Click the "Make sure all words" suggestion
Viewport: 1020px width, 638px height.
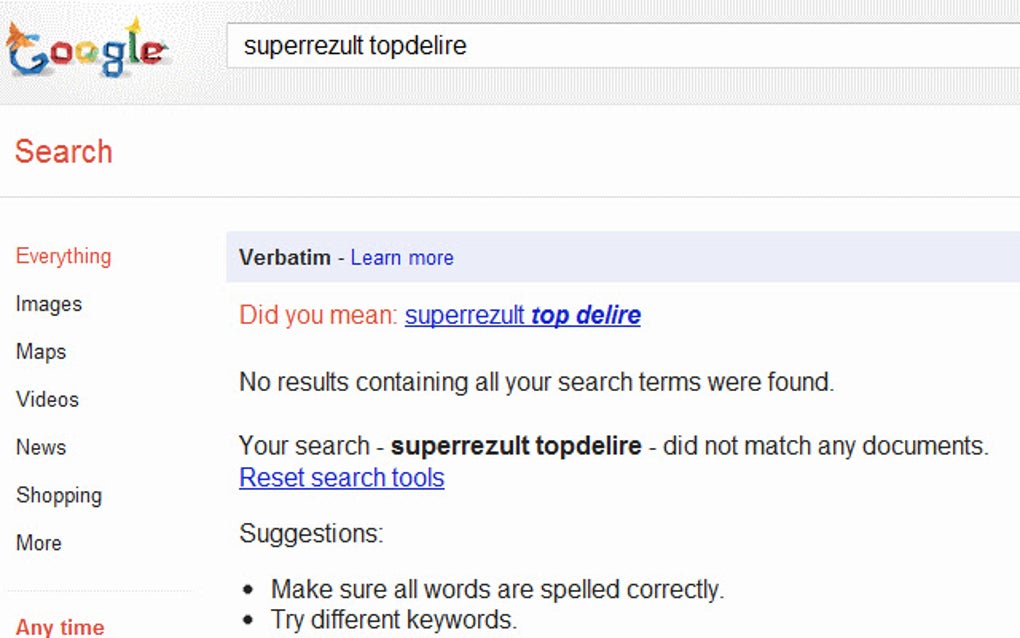click(x=497, y=589)
